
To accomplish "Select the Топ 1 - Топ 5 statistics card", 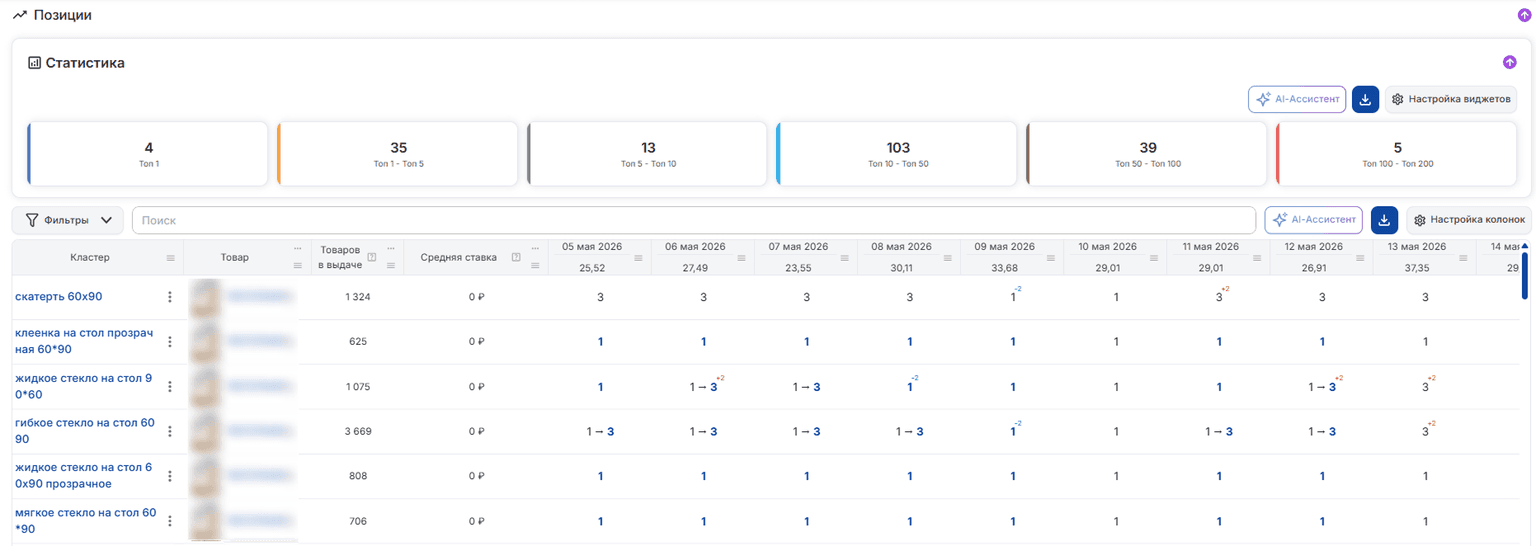I will point(398,154).
